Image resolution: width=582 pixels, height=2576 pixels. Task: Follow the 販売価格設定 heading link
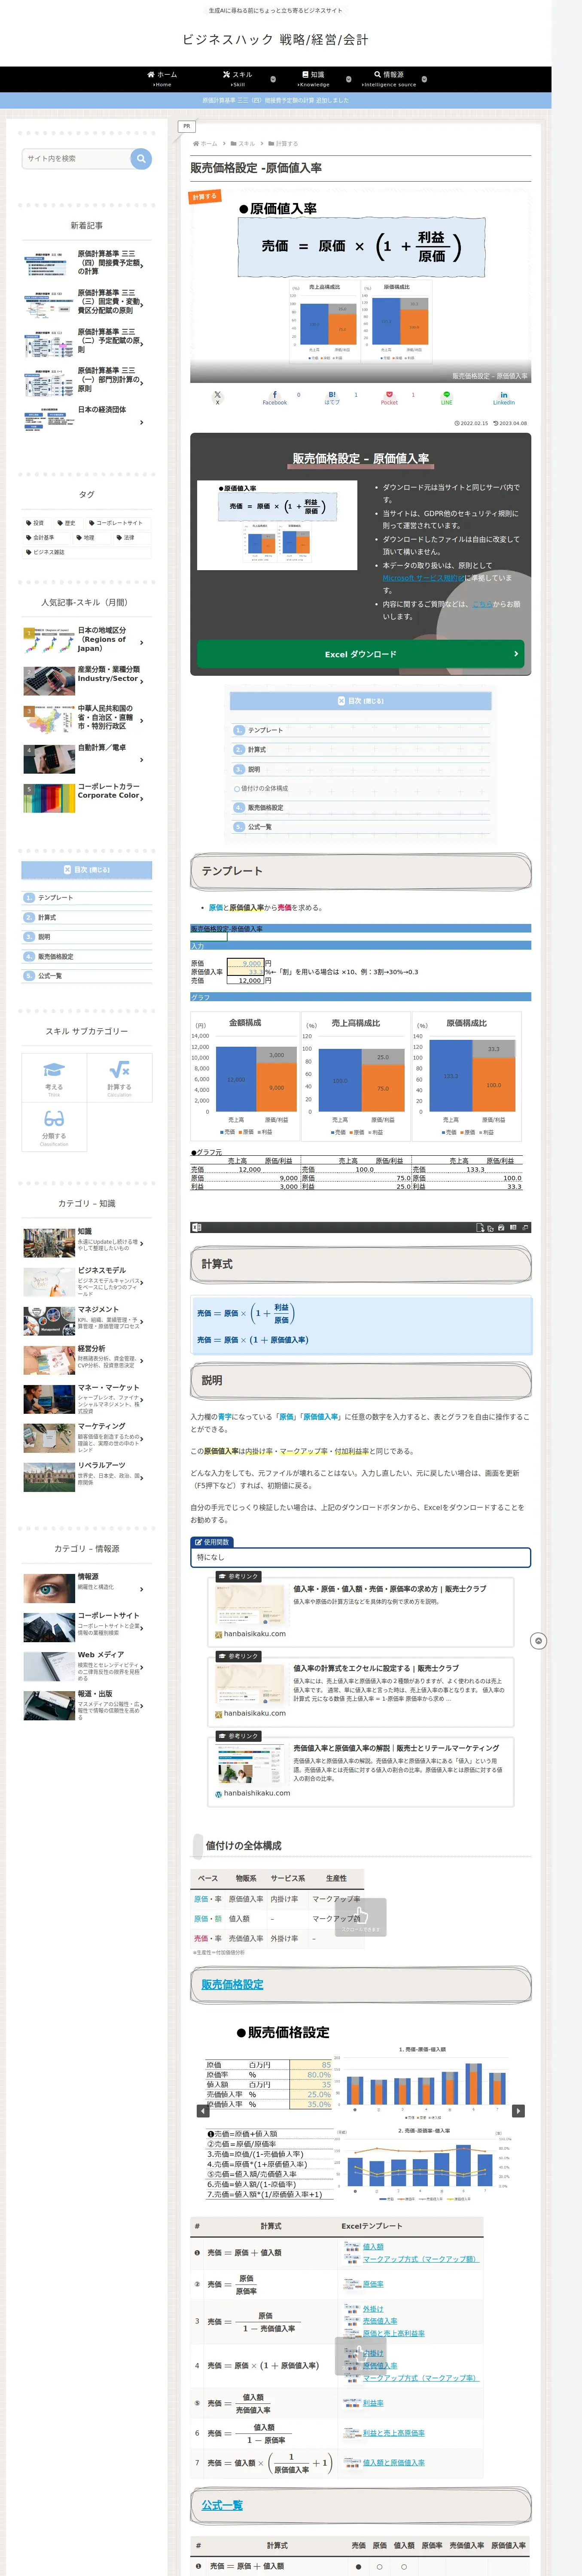click(232, 1984)
